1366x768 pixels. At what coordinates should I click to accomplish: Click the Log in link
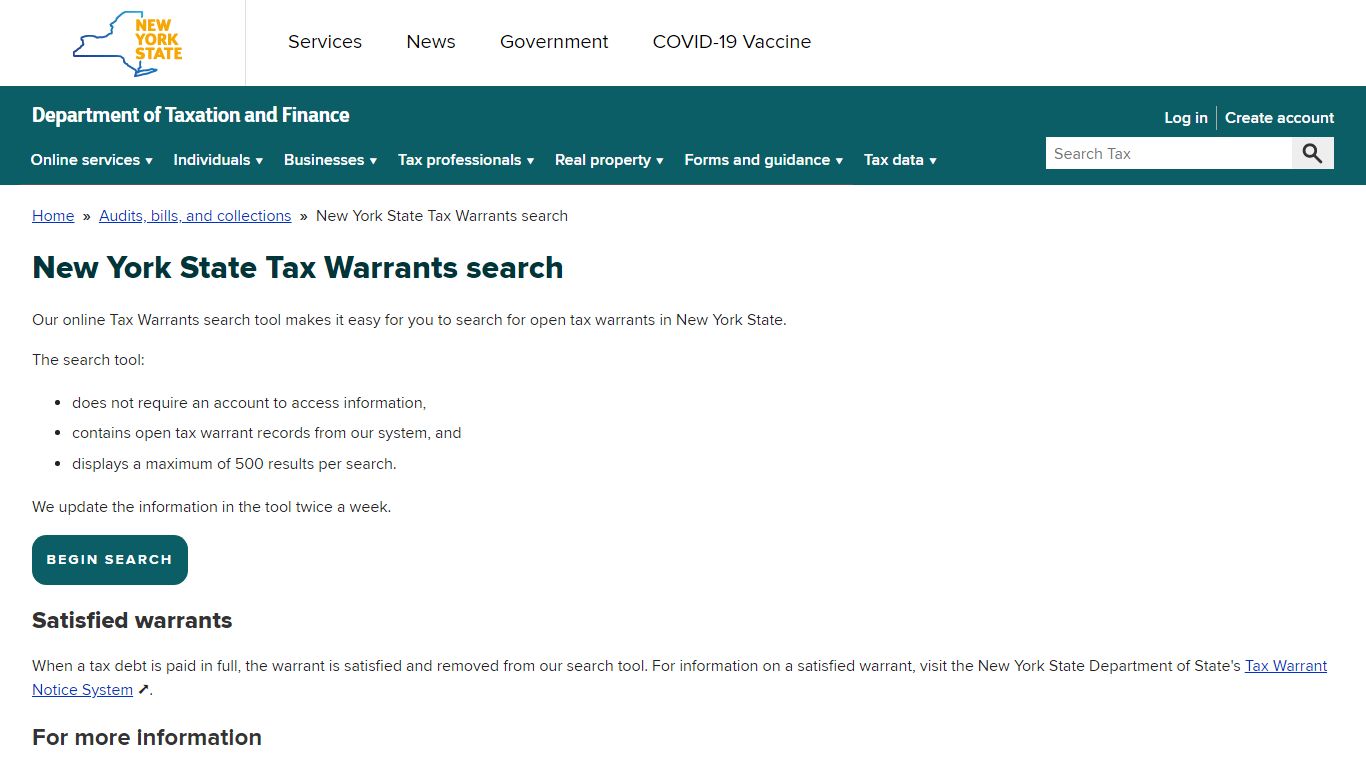pos(1186,118)
